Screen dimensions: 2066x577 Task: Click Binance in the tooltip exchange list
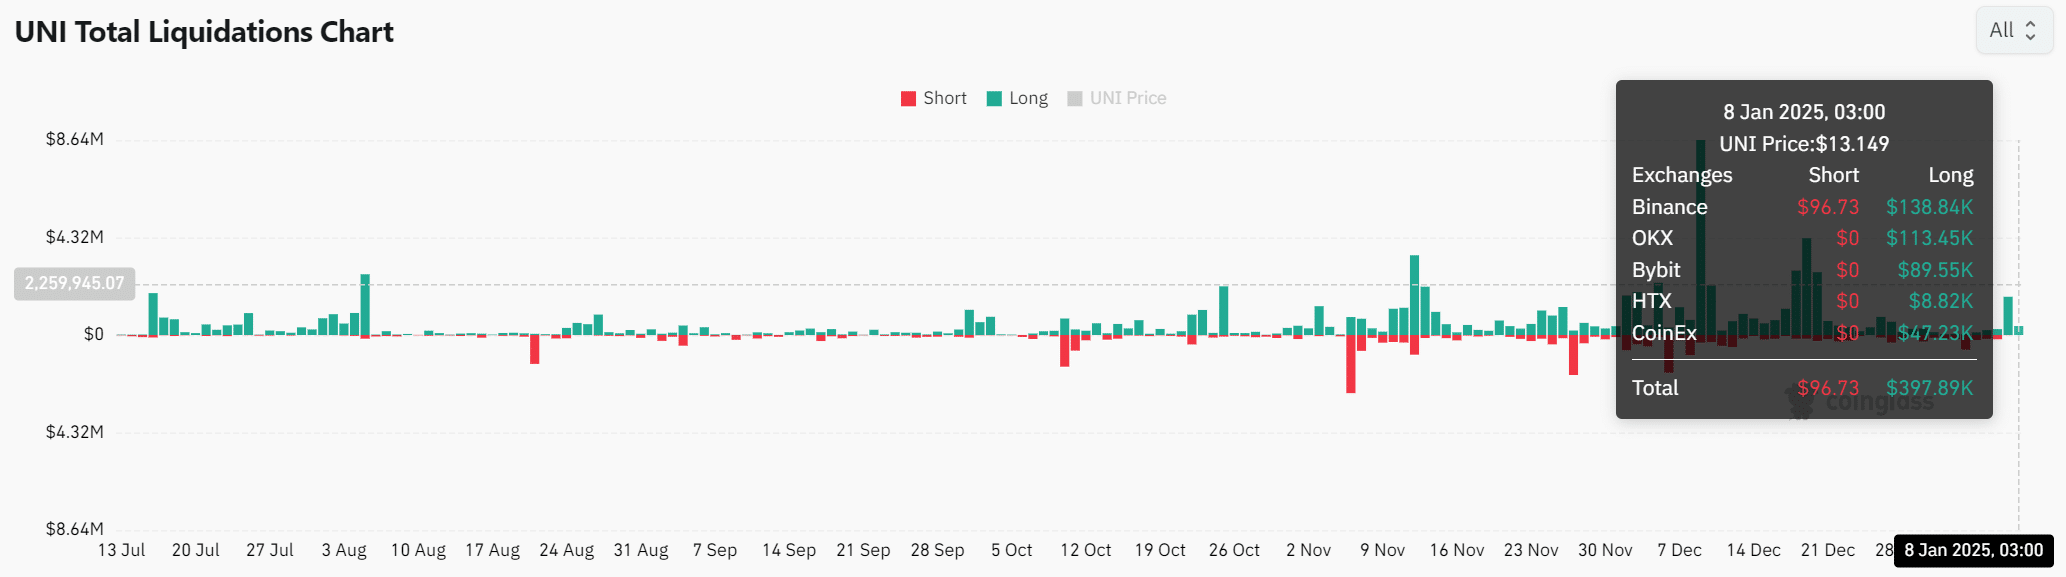click(x=1669, y=207)
